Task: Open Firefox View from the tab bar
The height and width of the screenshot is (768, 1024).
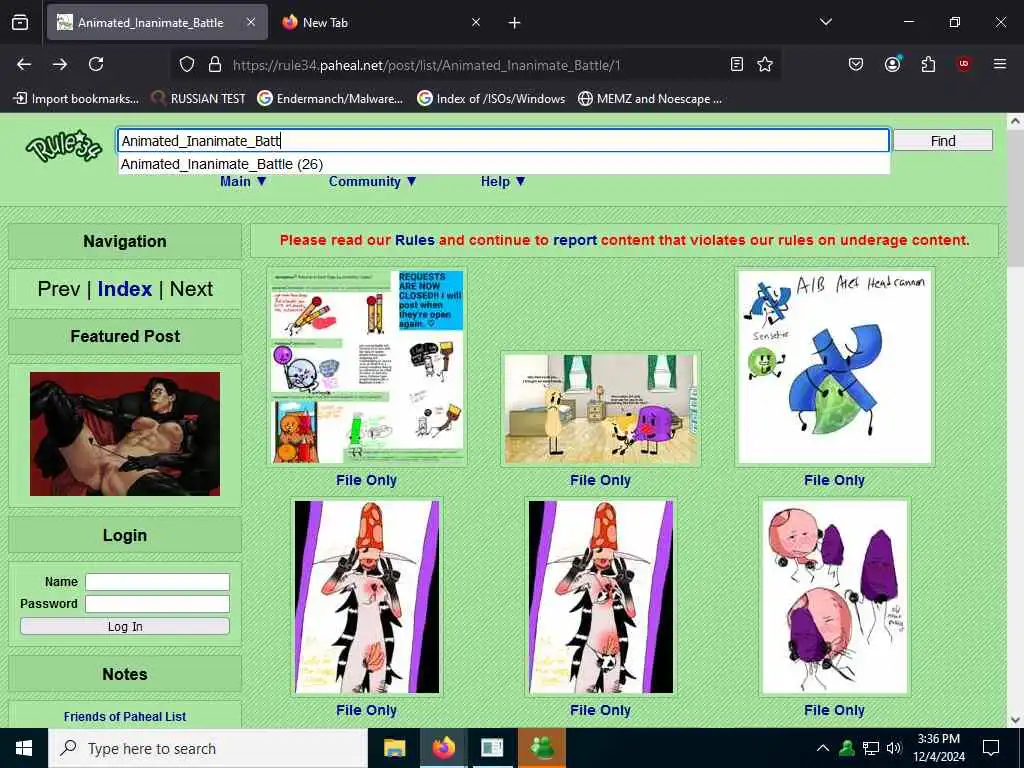Action: tap(20, 22)
